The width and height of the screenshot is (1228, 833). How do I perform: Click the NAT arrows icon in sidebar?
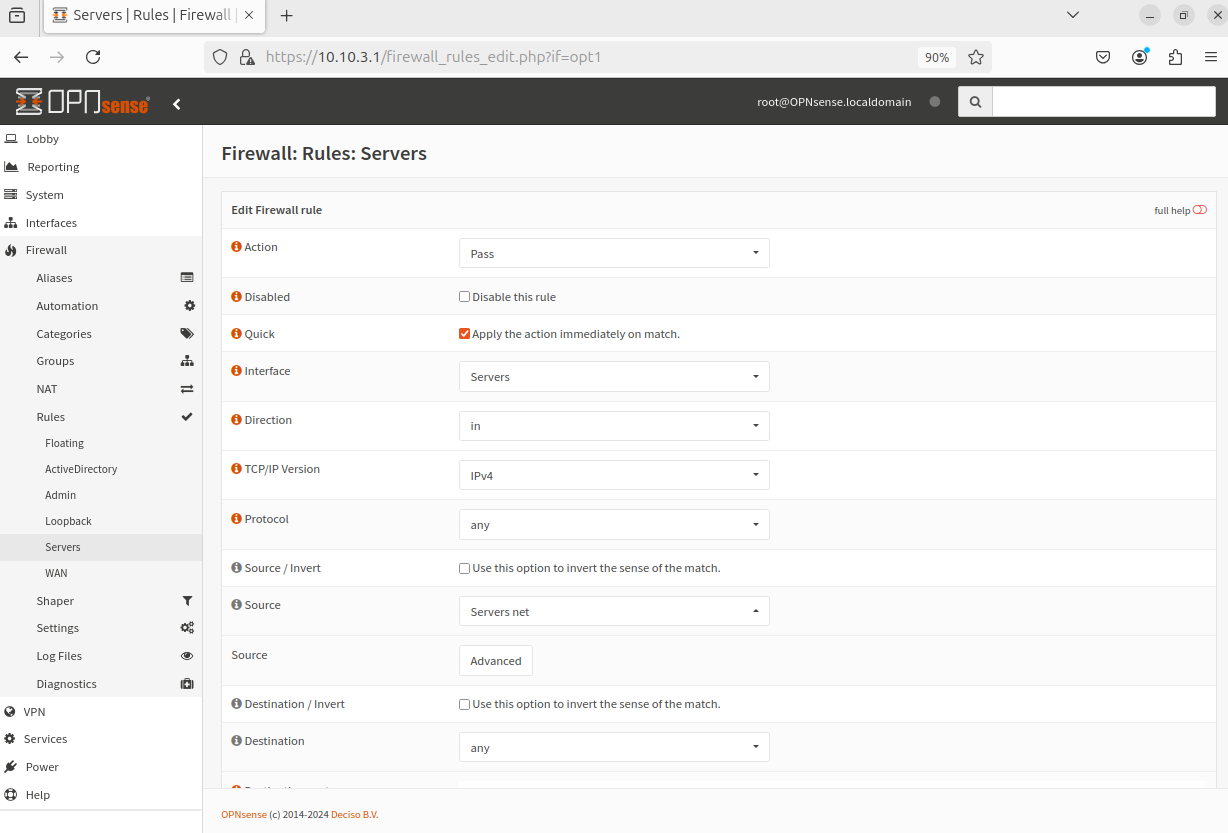tap(187, 389)
